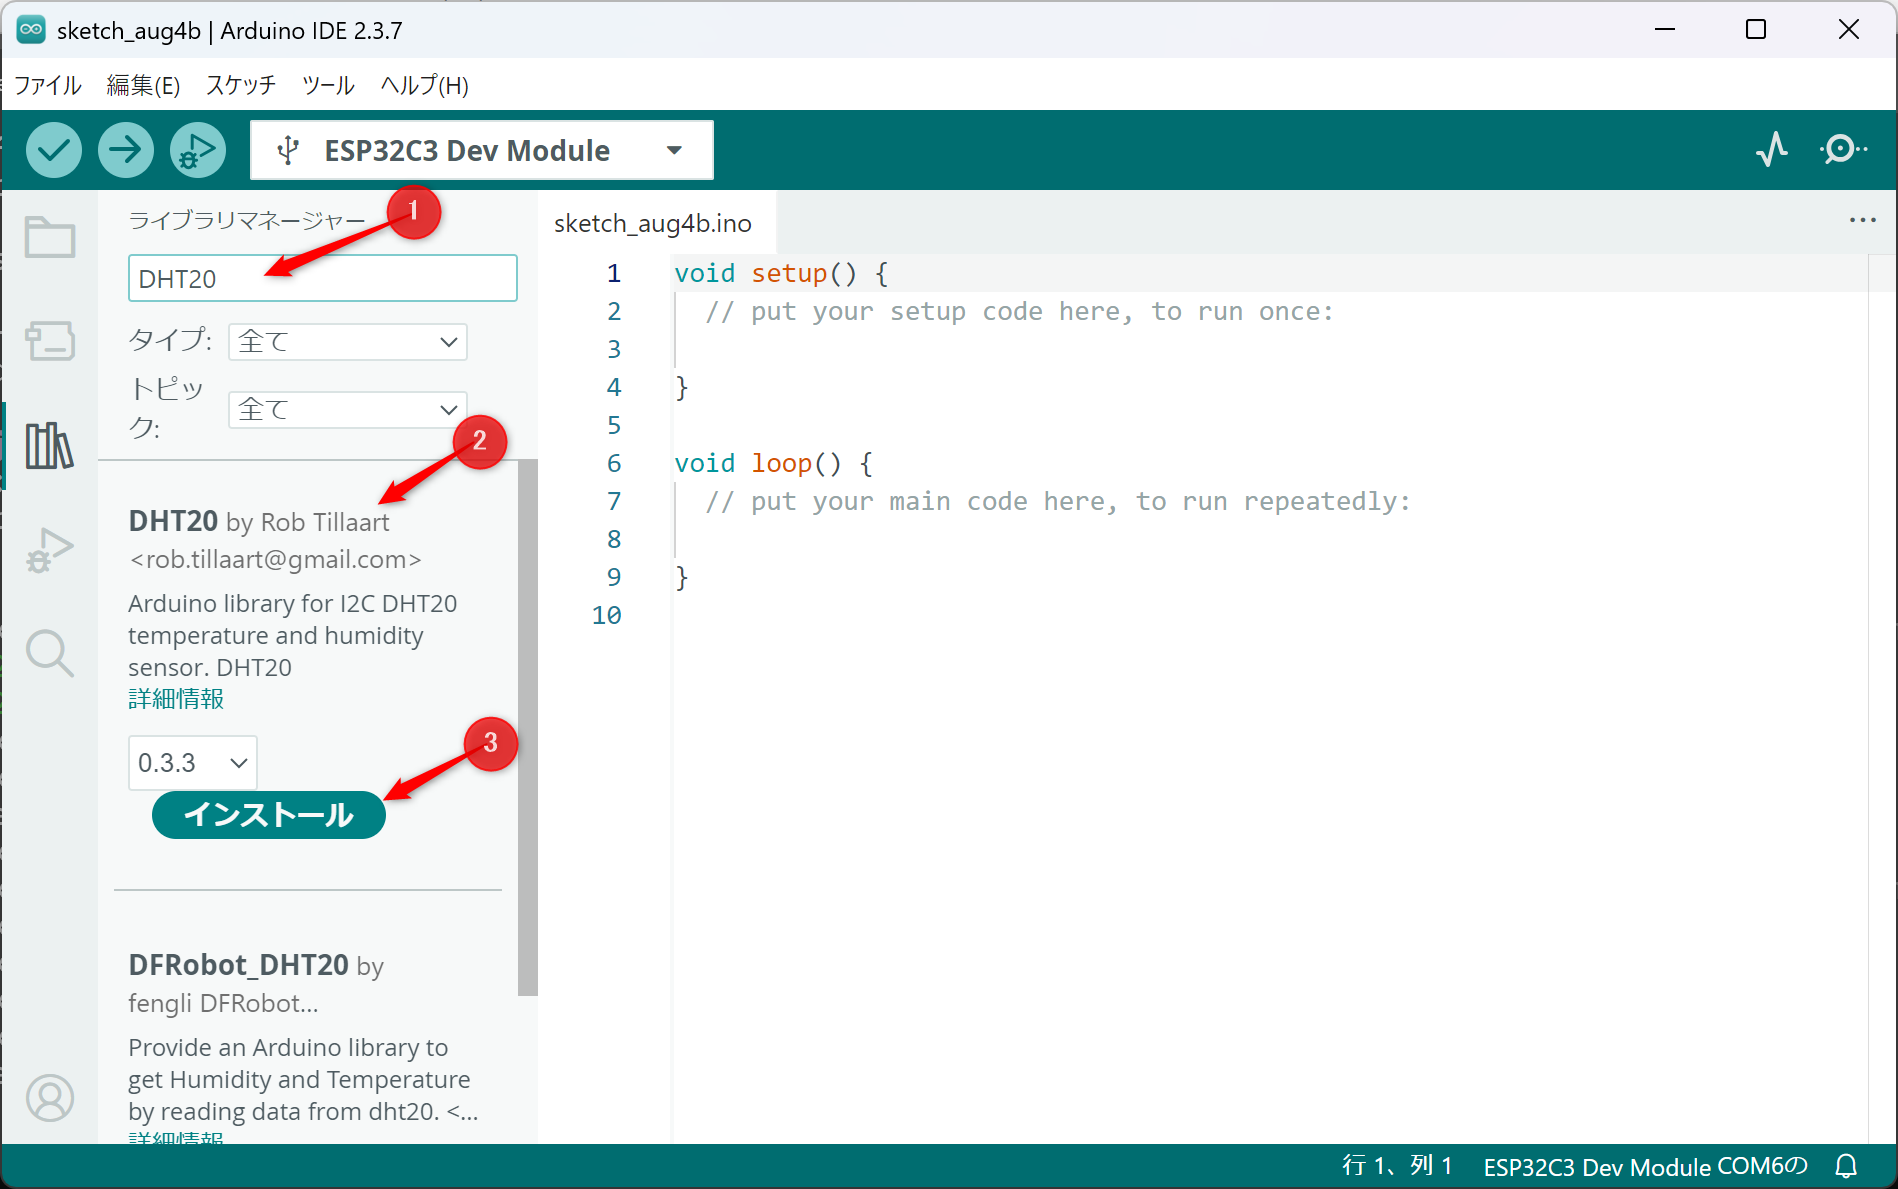1898x1189 pixels.
Task: Click the DHT20 by Rob Tillaart library title
Action: click(259, 521)
